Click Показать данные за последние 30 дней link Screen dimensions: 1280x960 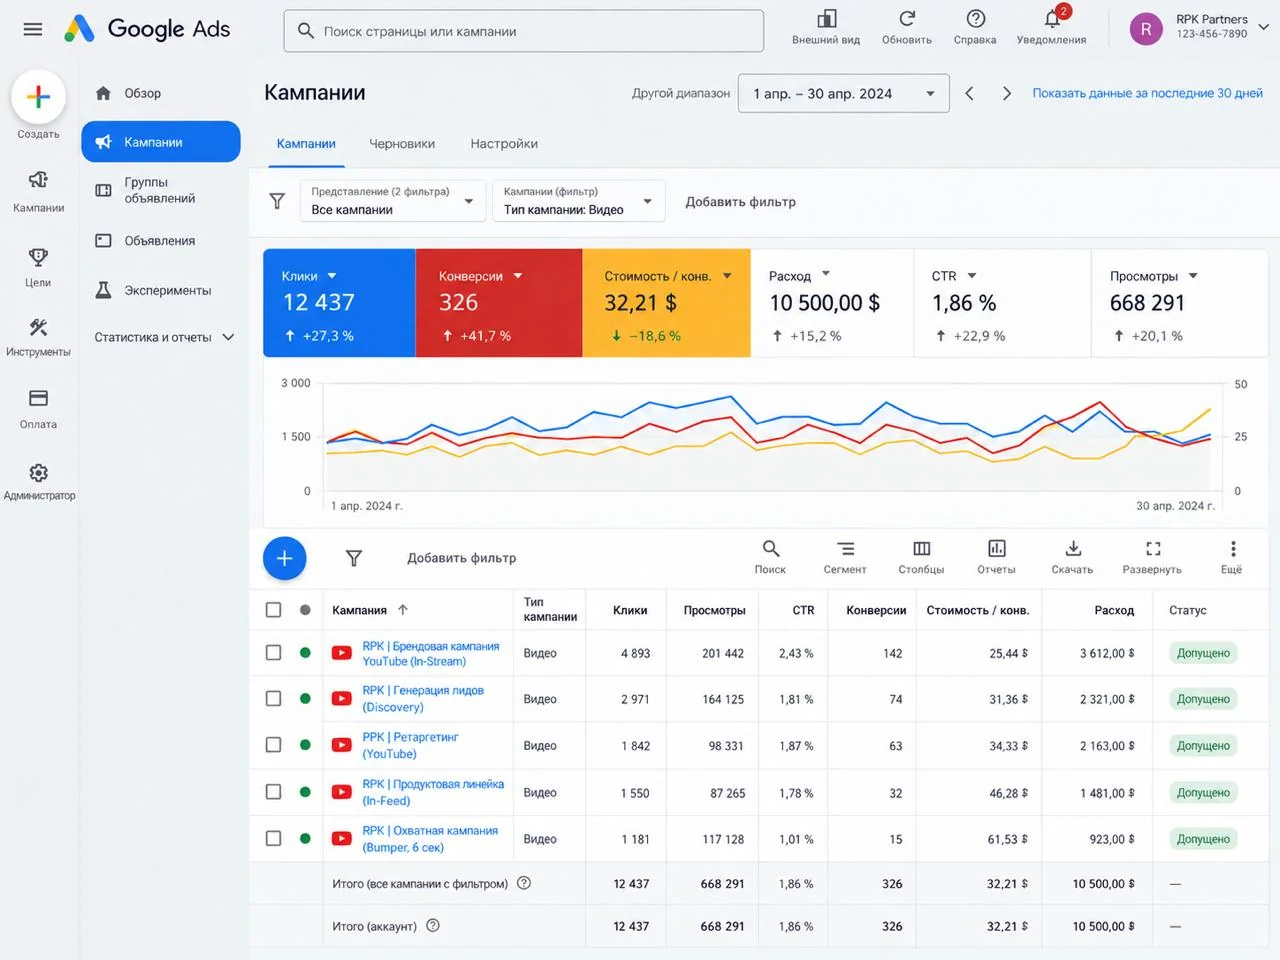(x=1148, y=93)
